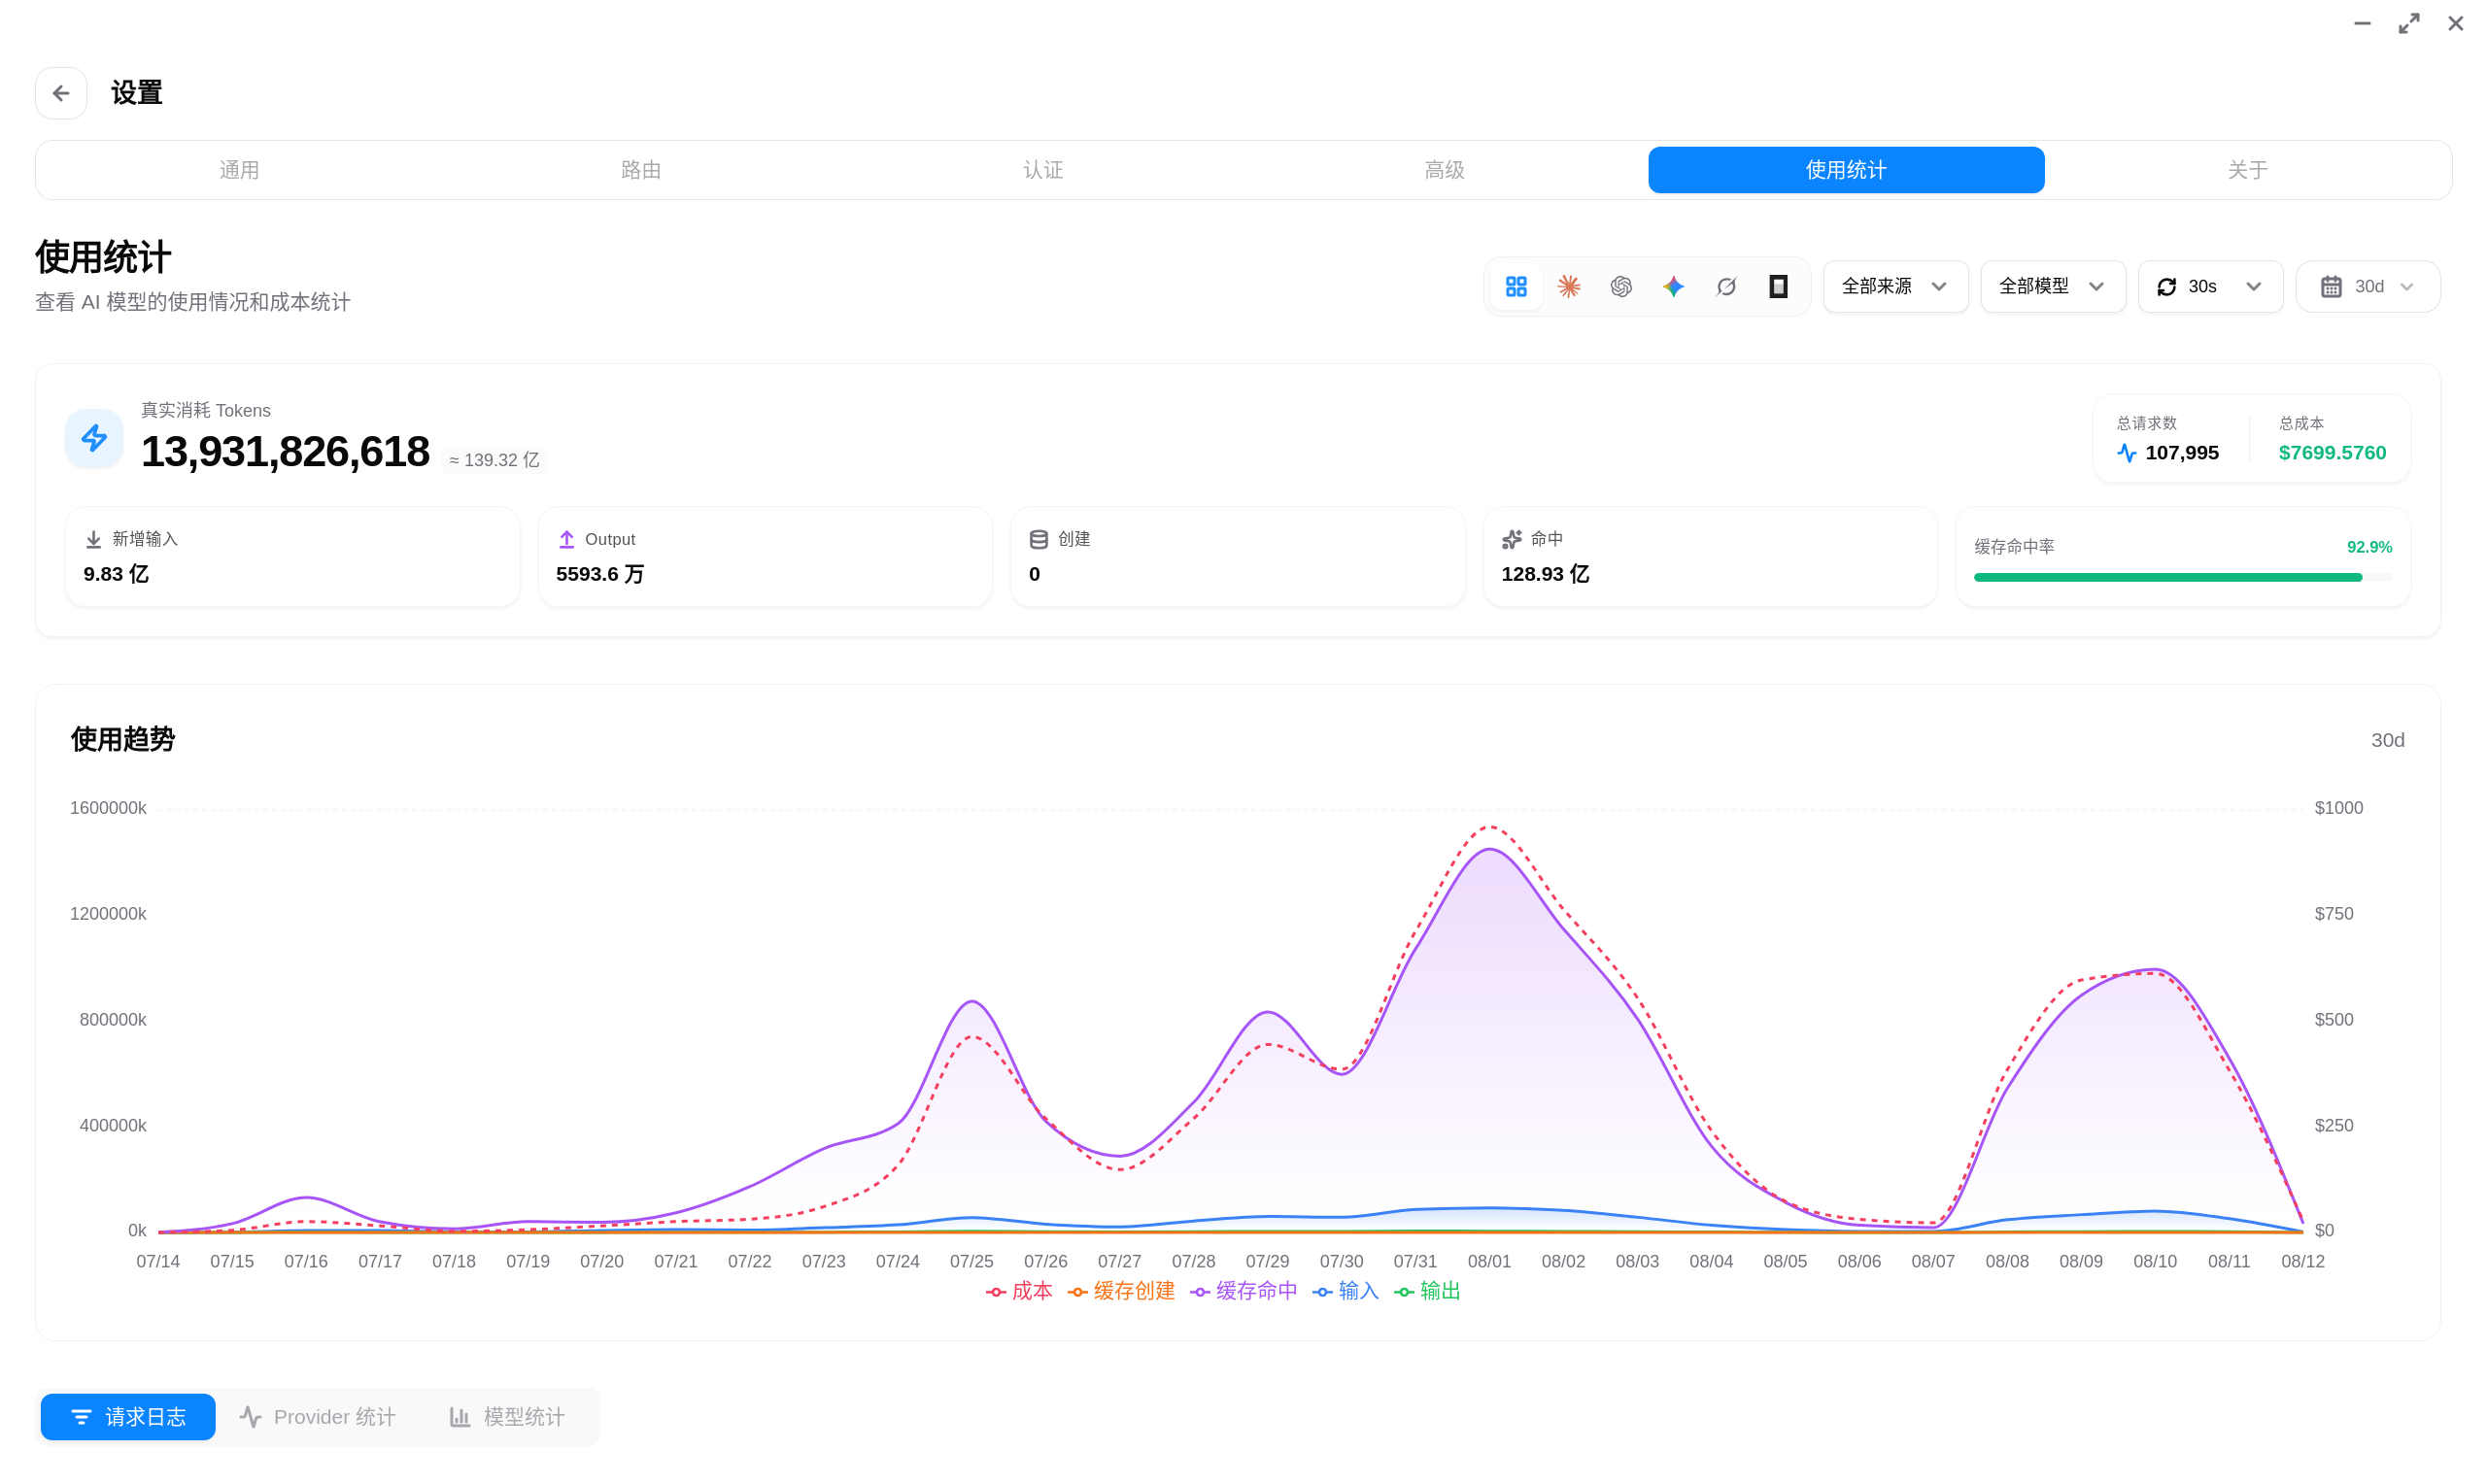Image resolution: width=2487 pixels, height=1484 pixels.
Task: Open the 30d date range selector
Action: 2367,287
